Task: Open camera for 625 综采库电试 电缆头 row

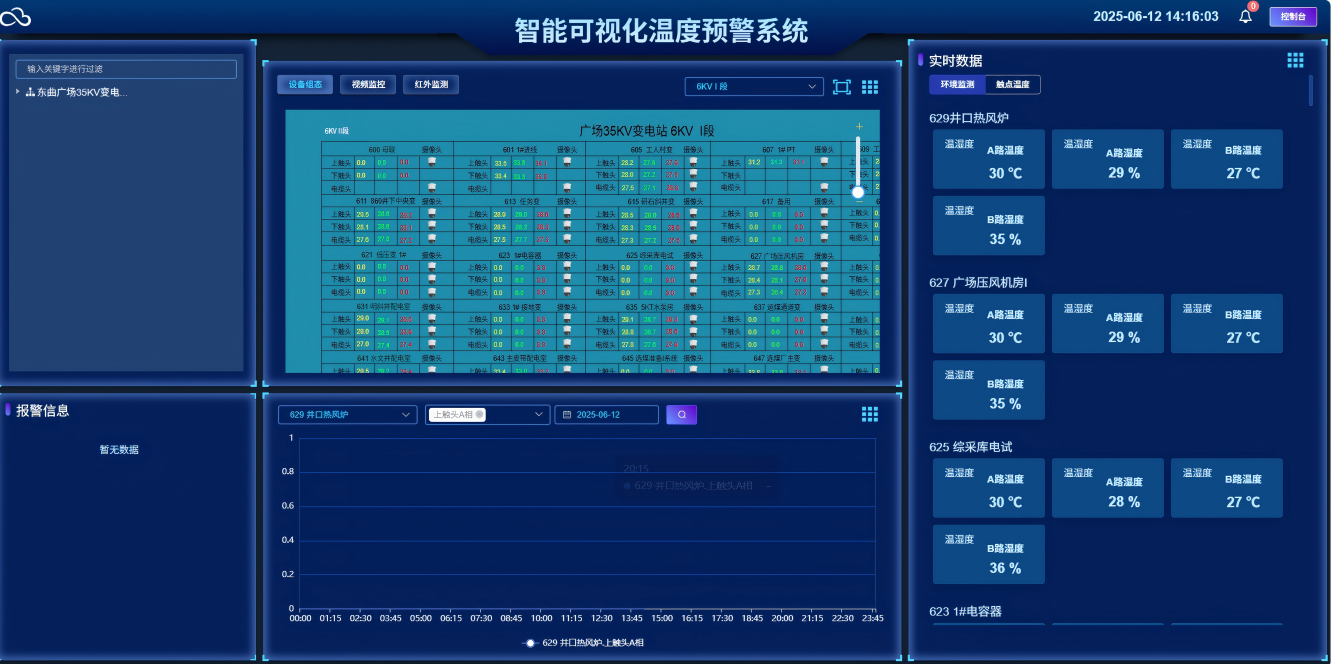Action: pyautogui.click(x=693, y=292)
